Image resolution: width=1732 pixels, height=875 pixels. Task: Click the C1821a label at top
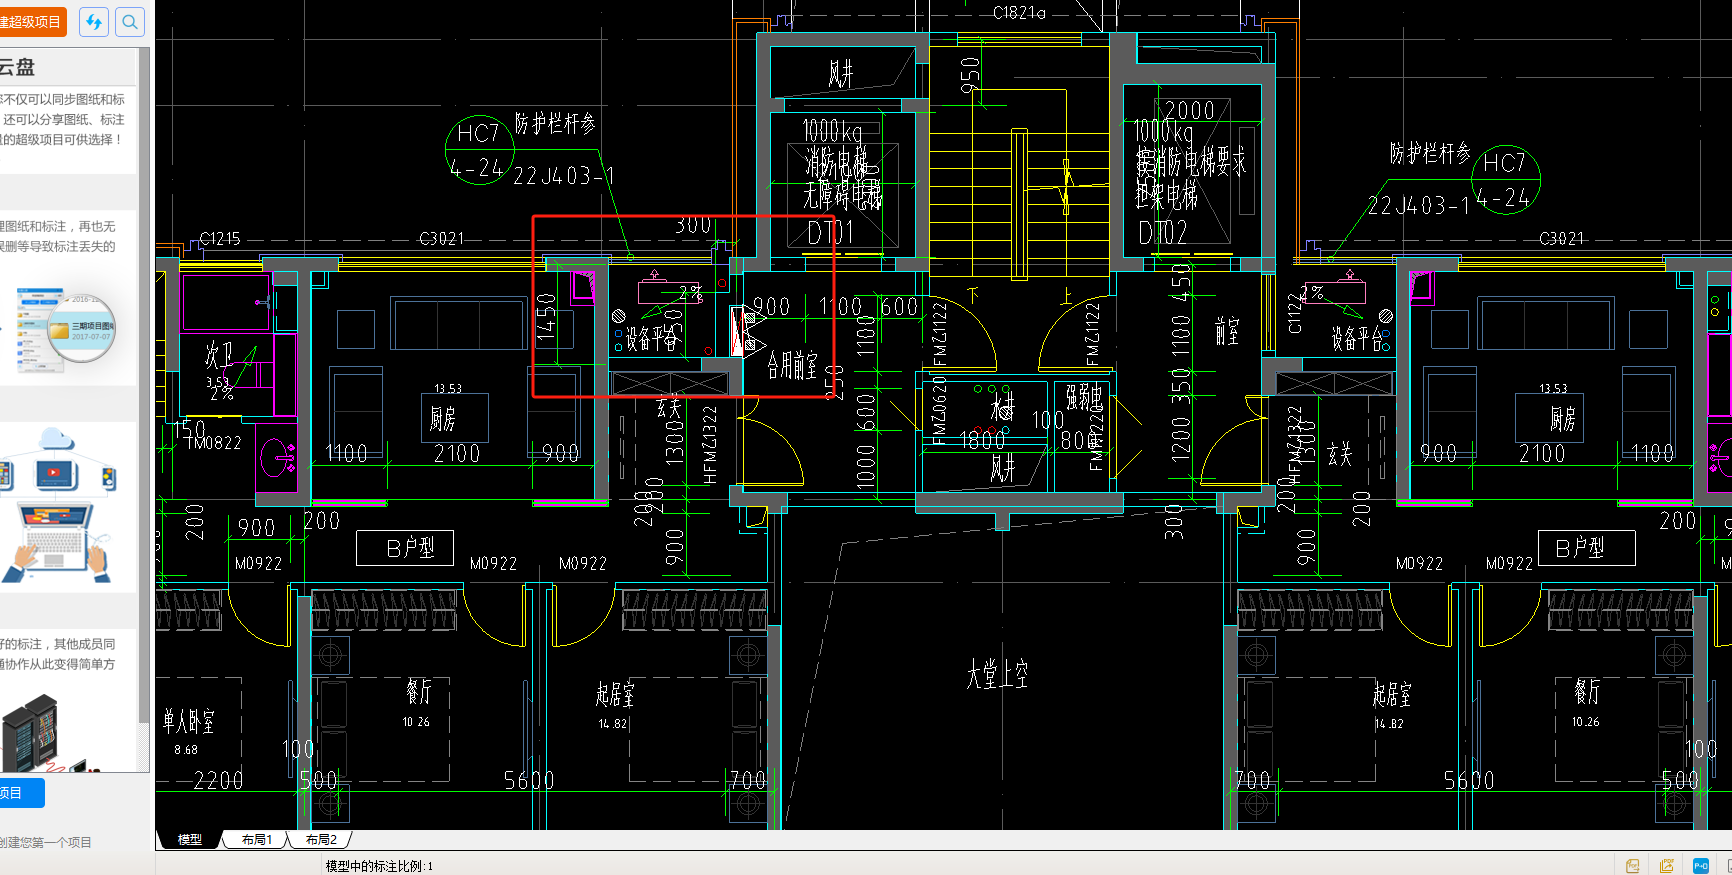click(x=1019, y=13)
